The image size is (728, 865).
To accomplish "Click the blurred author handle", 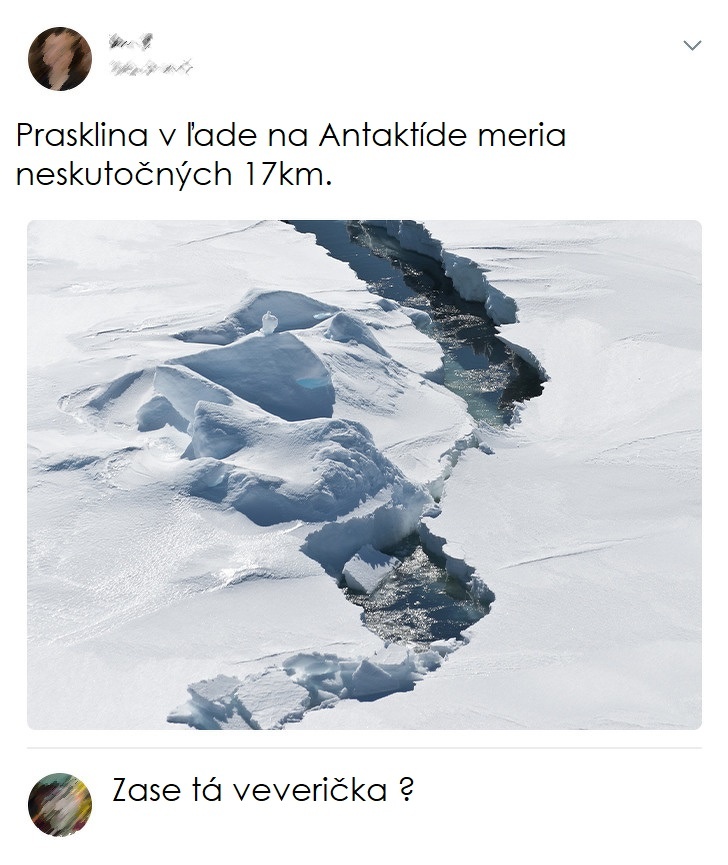I will [150, 67].
